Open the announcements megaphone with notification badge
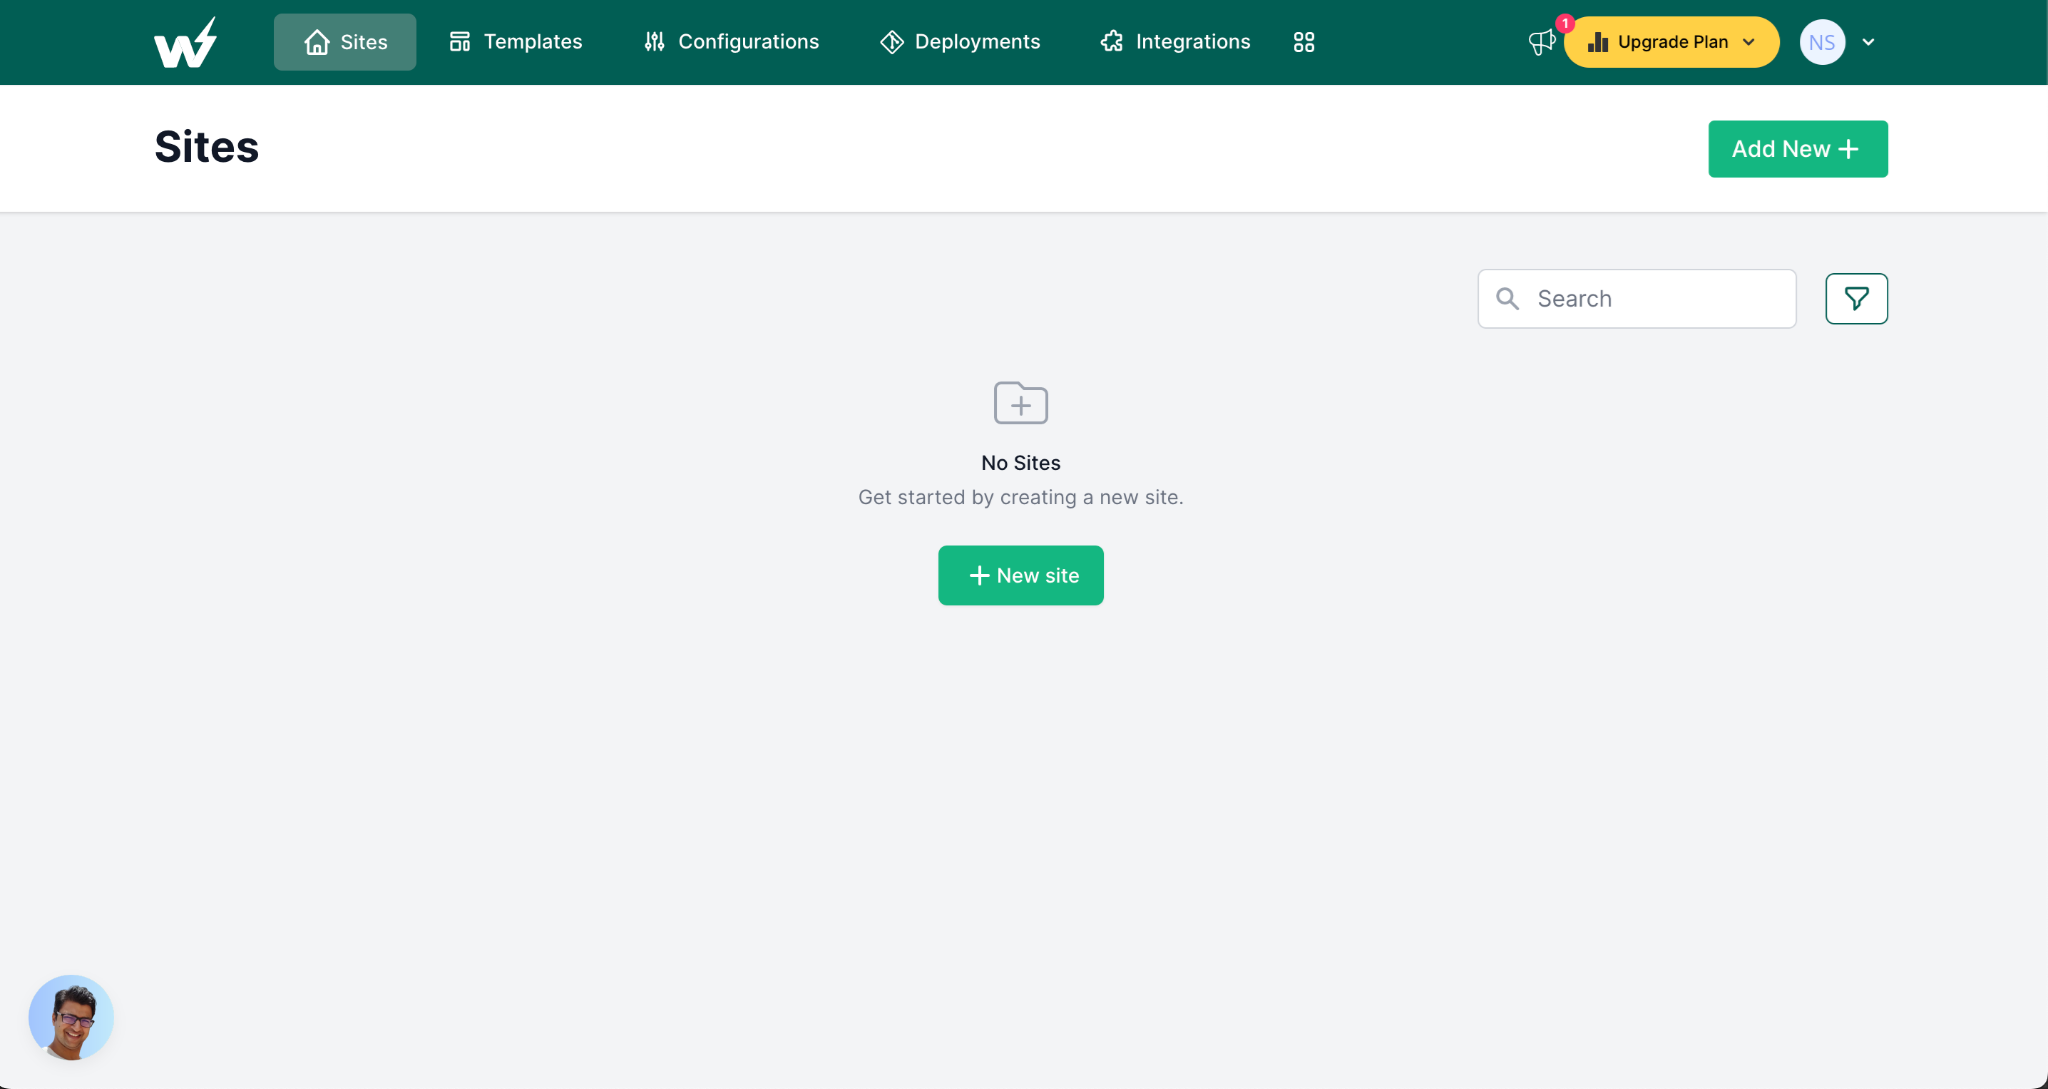The width and height of the screenshot is (2048, 1089). (1540, 42)
